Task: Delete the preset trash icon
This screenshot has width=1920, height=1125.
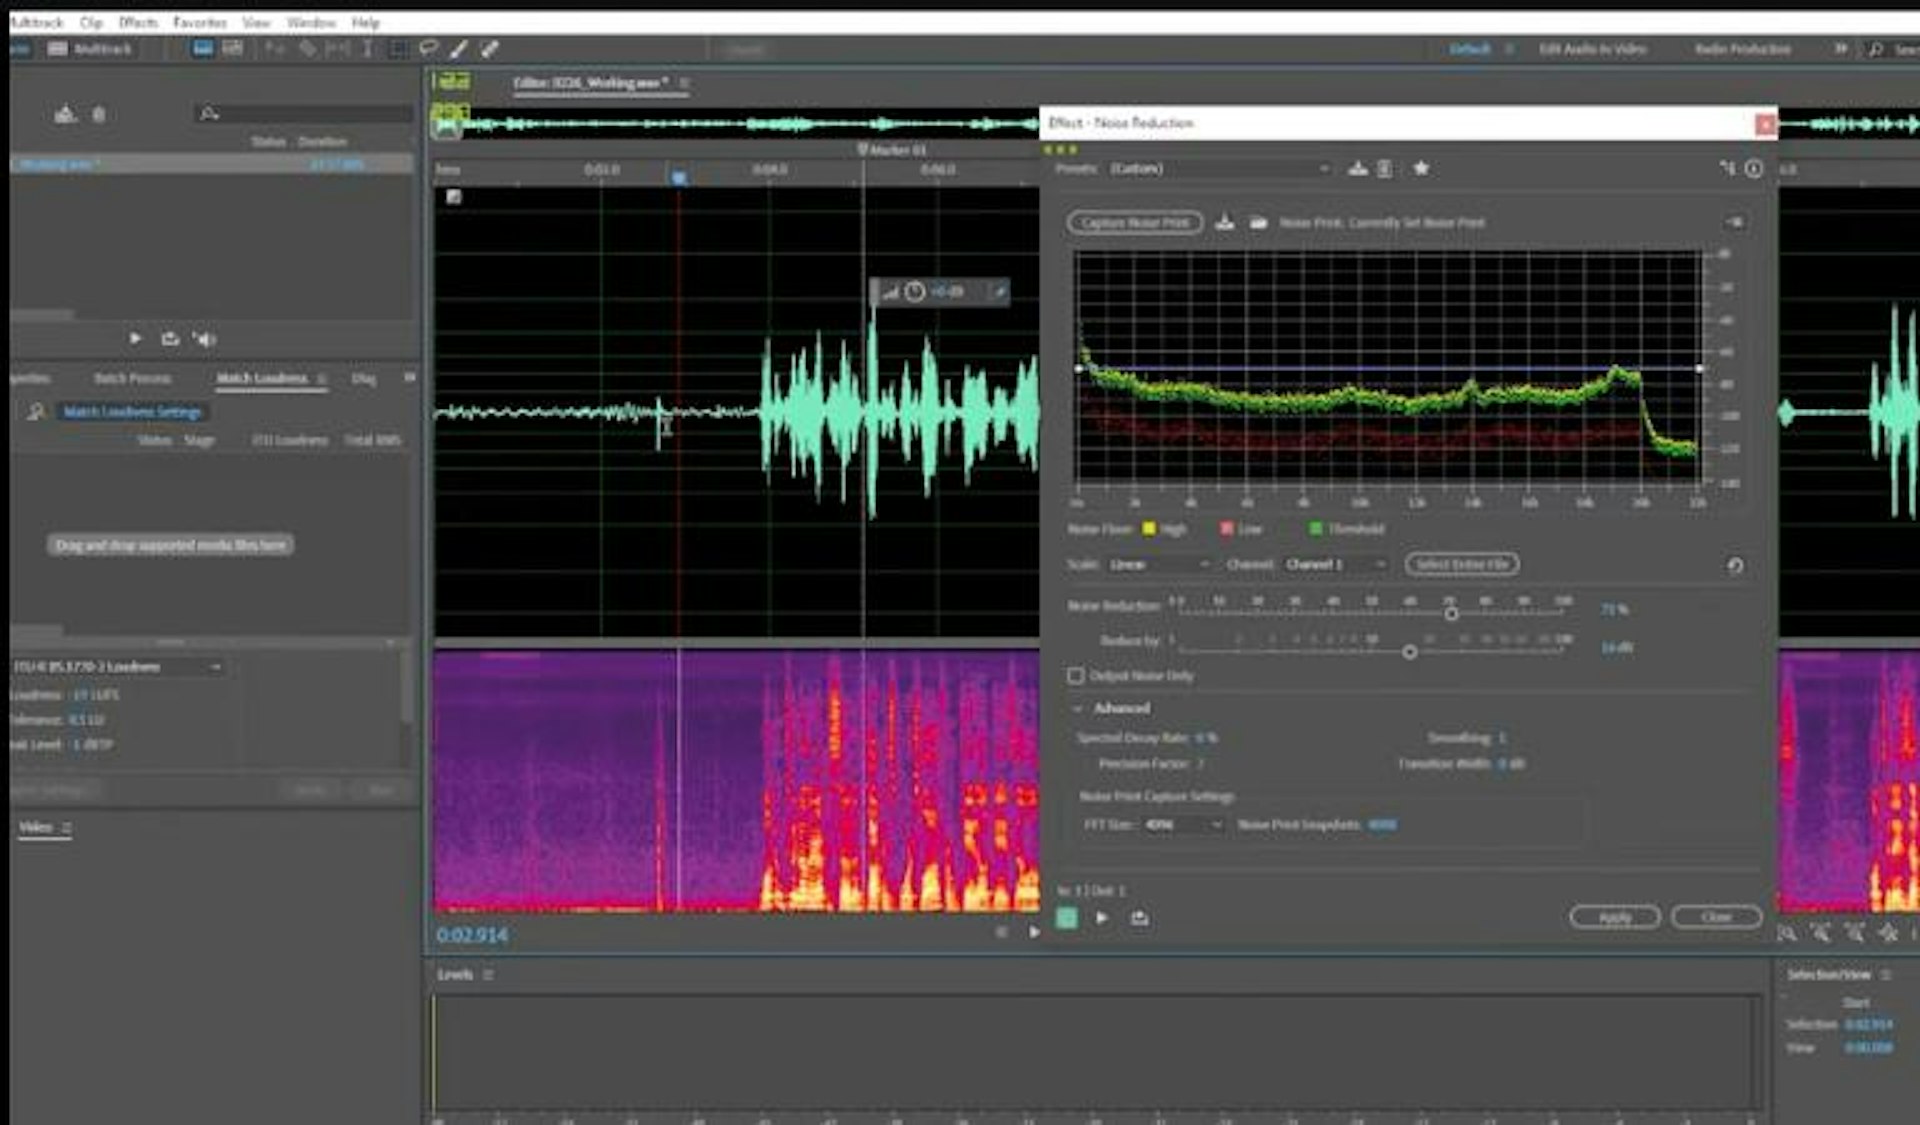Action: click(x=1385, y=169)
